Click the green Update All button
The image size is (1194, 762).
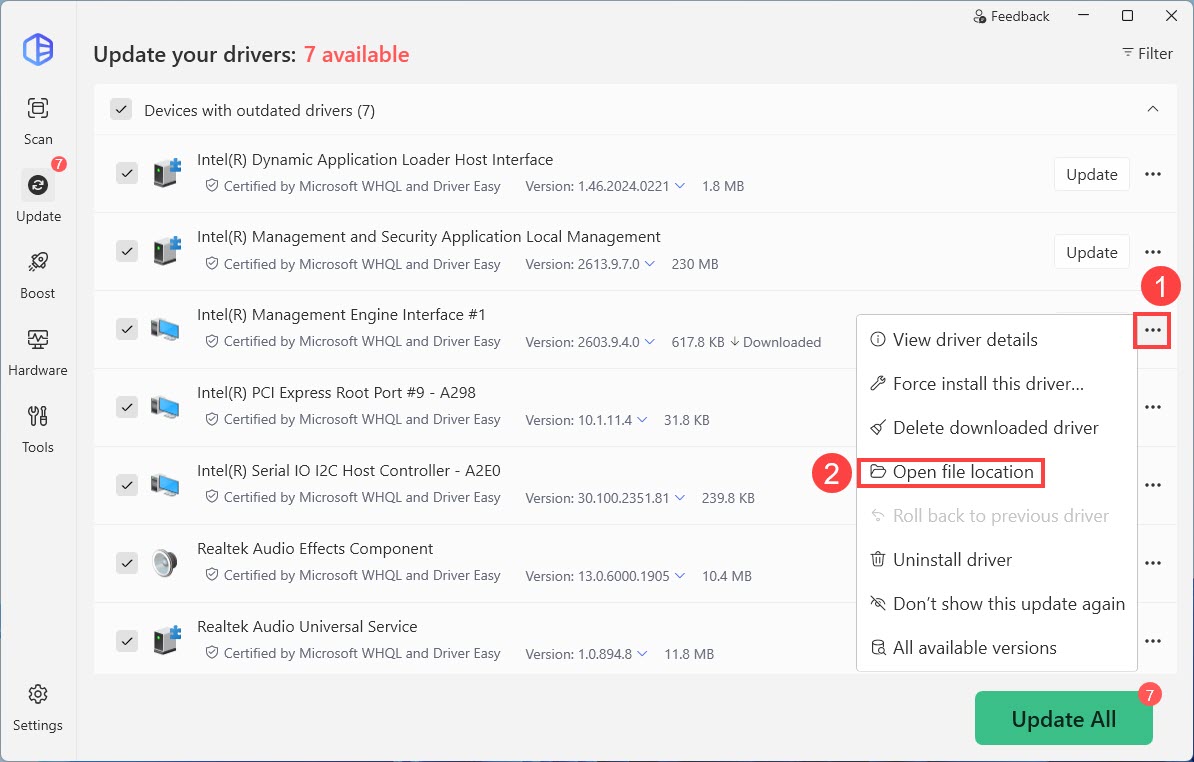click(x=1063, y=719)
